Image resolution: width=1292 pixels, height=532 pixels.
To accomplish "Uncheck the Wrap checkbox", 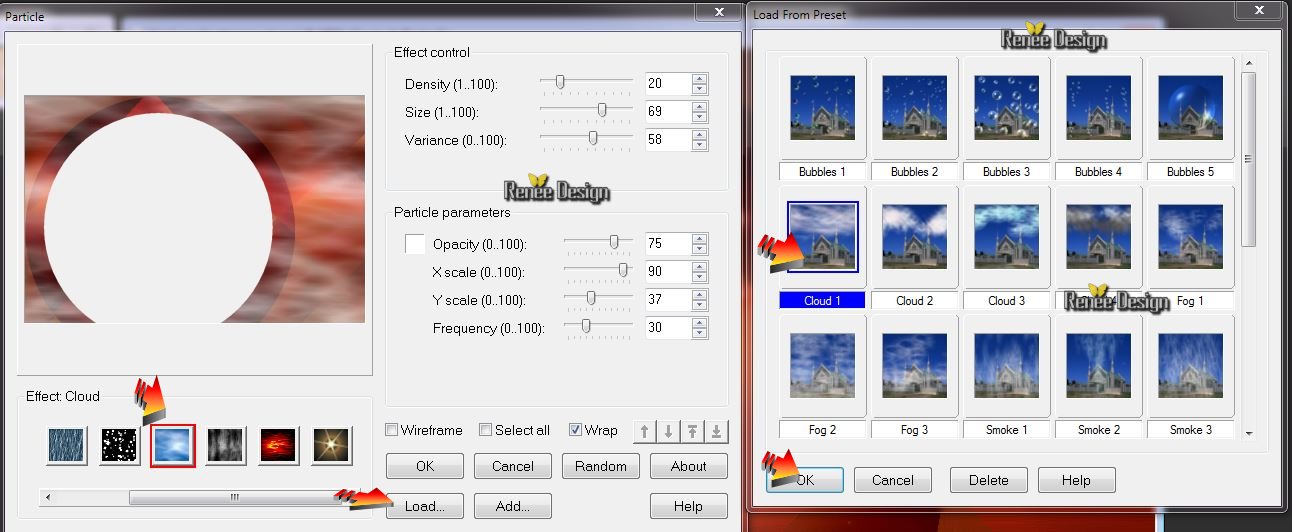I will (x=575, y=430).
